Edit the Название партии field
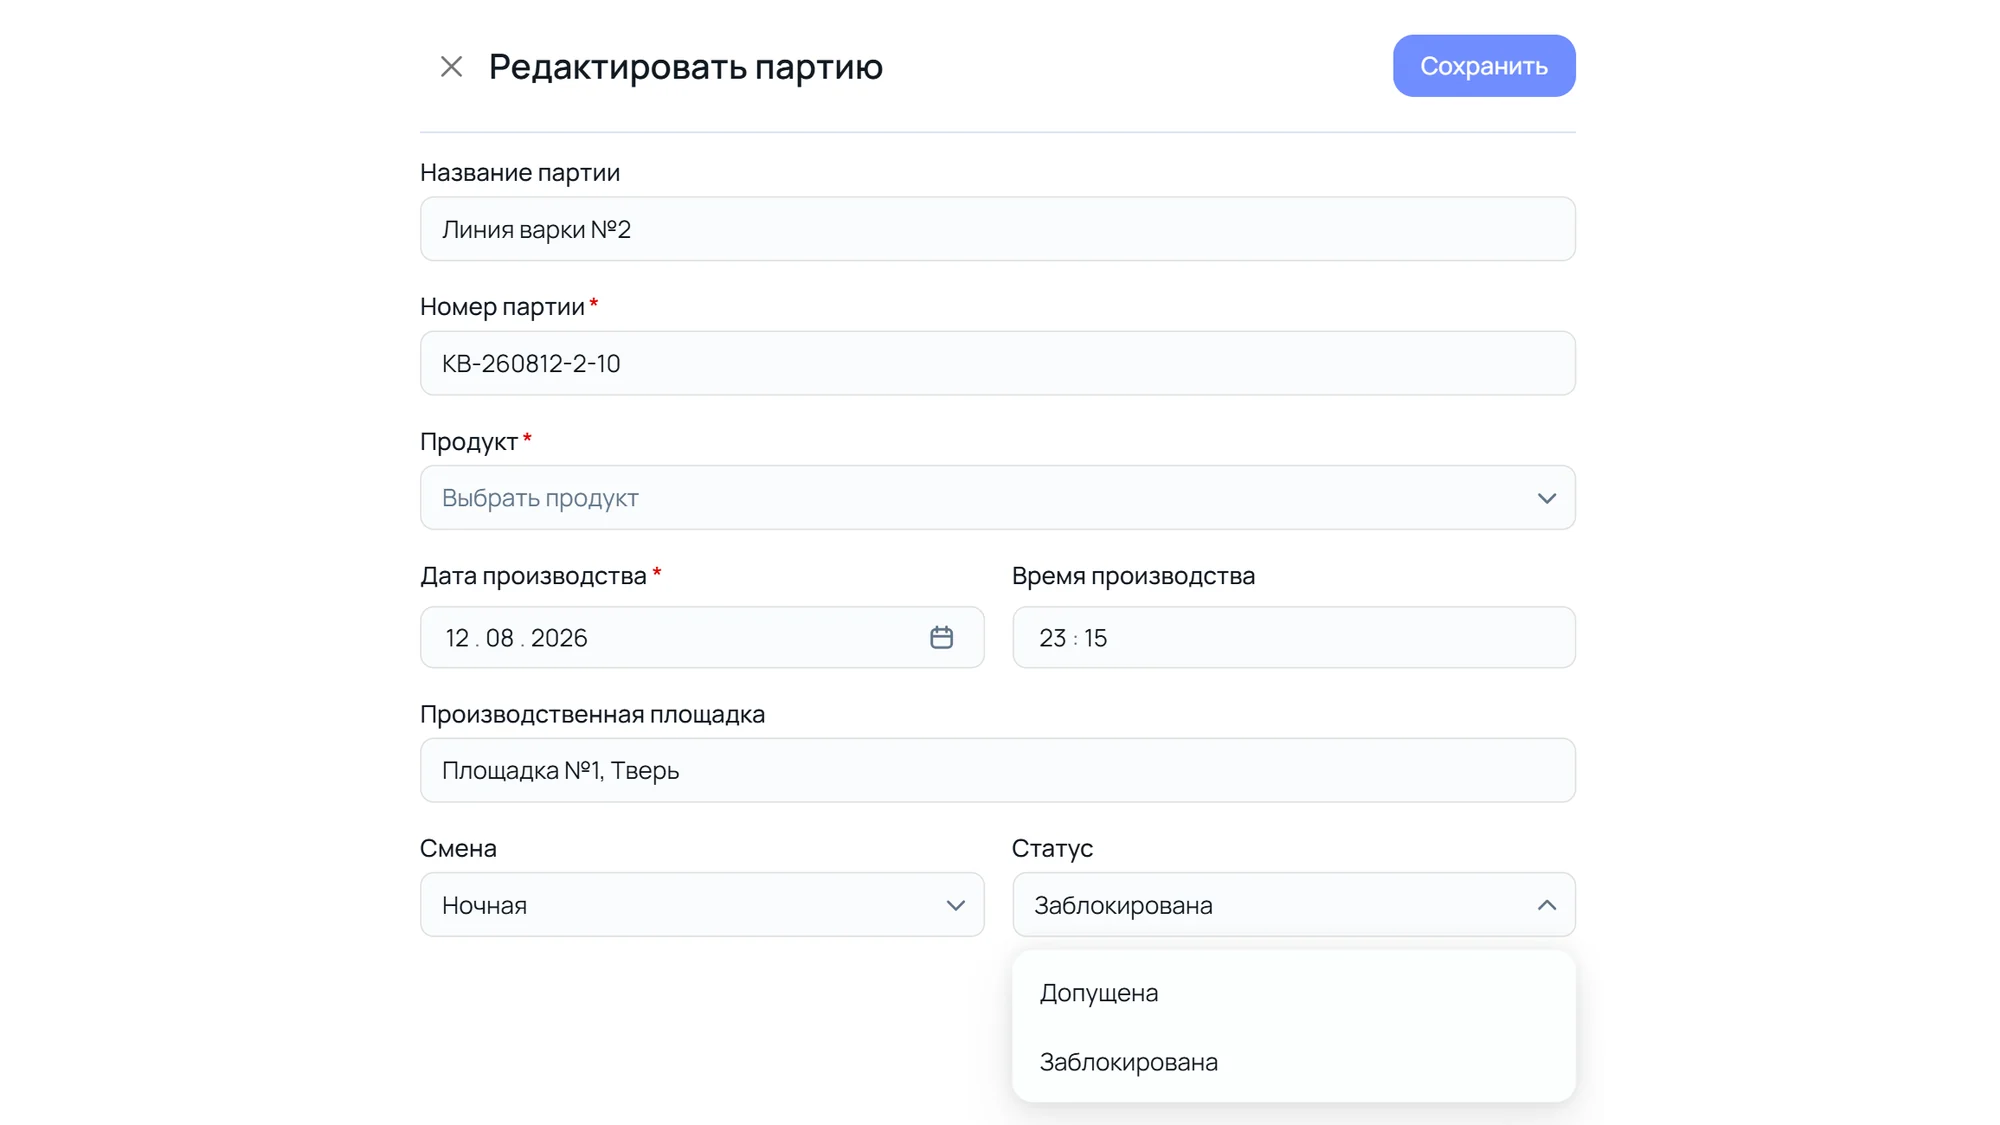Screen dimensions: 2000x1125 coord(998,229)
